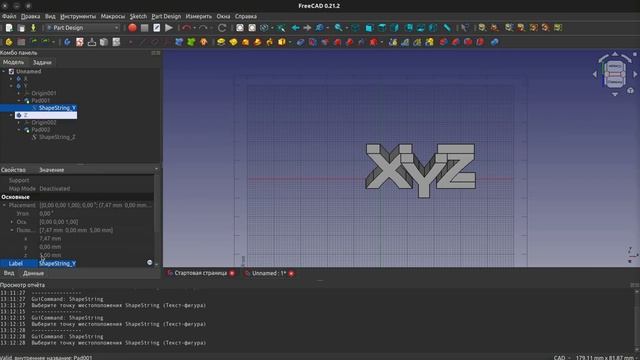Select ShapeString_Z in the model tree
The width and height of the screenshot is (640, 360).
[57, 137]
